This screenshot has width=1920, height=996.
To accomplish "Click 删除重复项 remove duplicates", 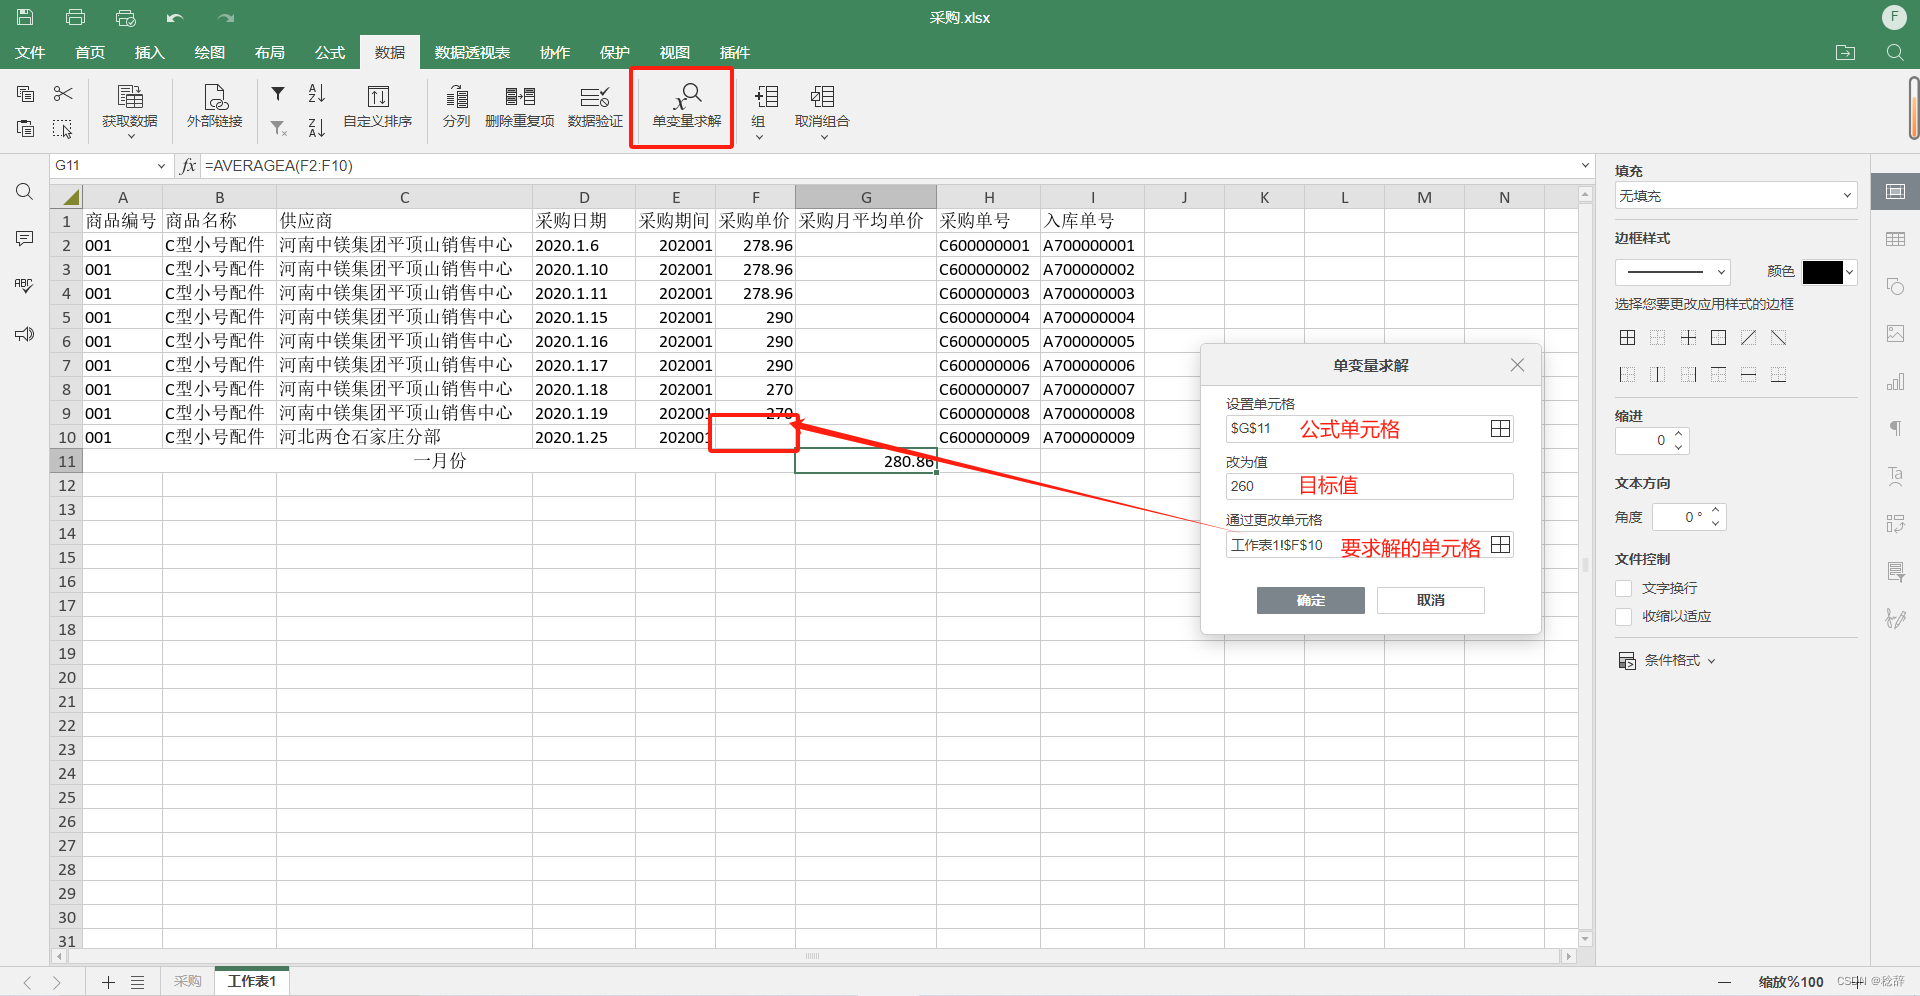I will pyautogui.click(x=520, y=108).
